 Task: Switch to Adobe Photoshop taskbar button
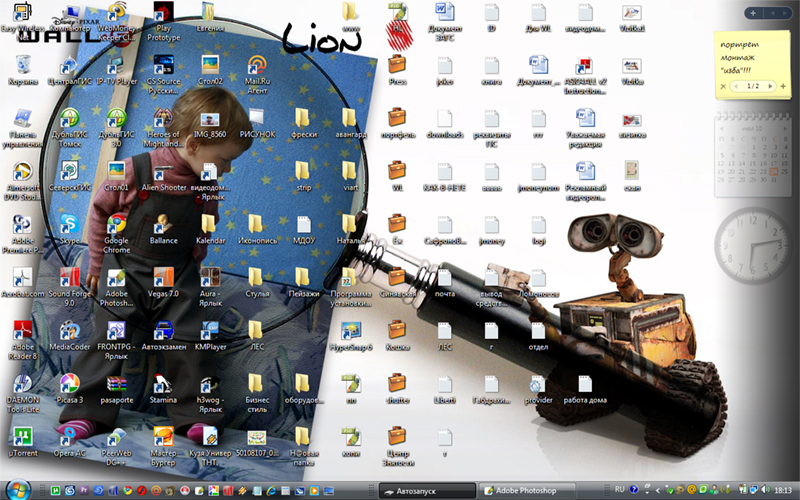point(528,491)
